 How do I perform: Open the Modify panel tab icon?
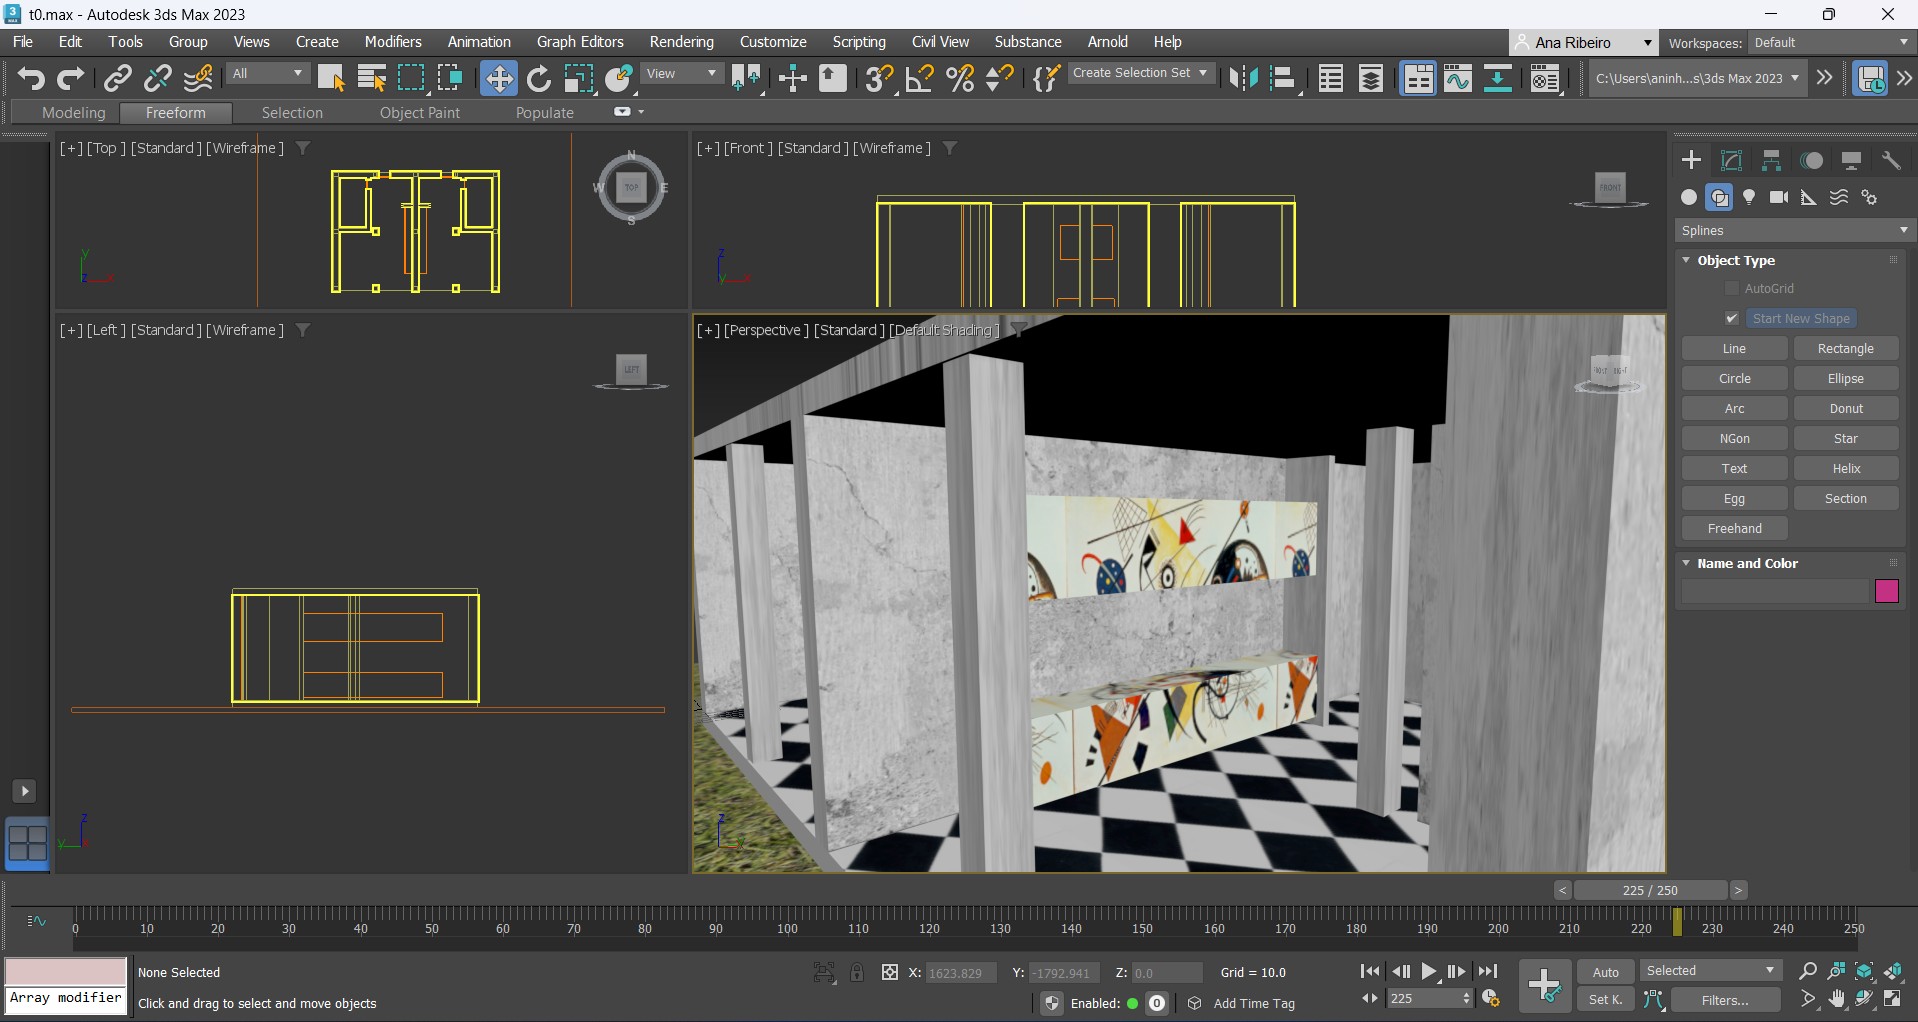pyautogui.click(x=1731, y=160)
